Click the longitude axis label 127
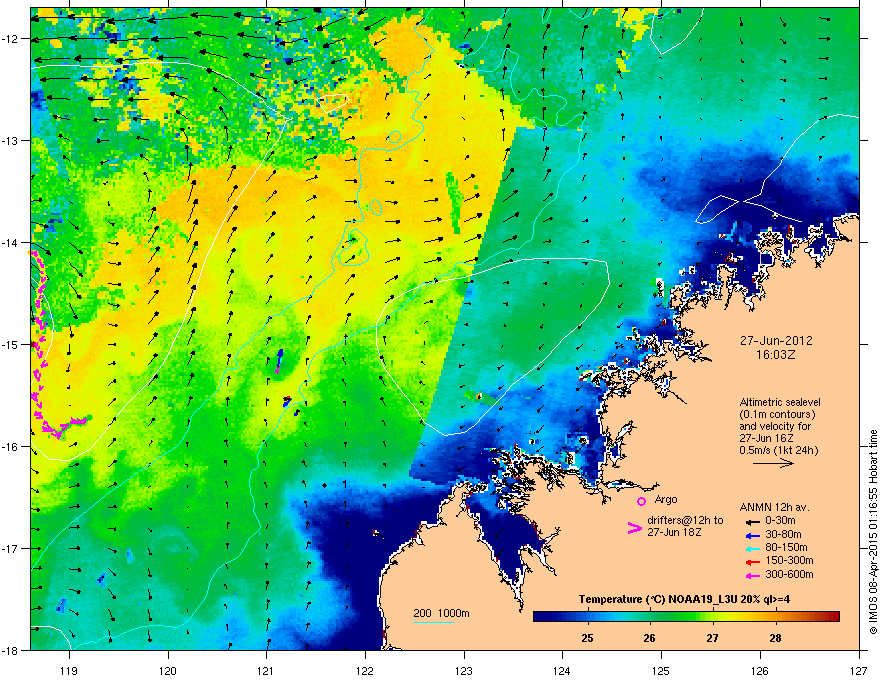Viewport: 880px width, 680px height. pyautogui.click(x=859, y=670)
